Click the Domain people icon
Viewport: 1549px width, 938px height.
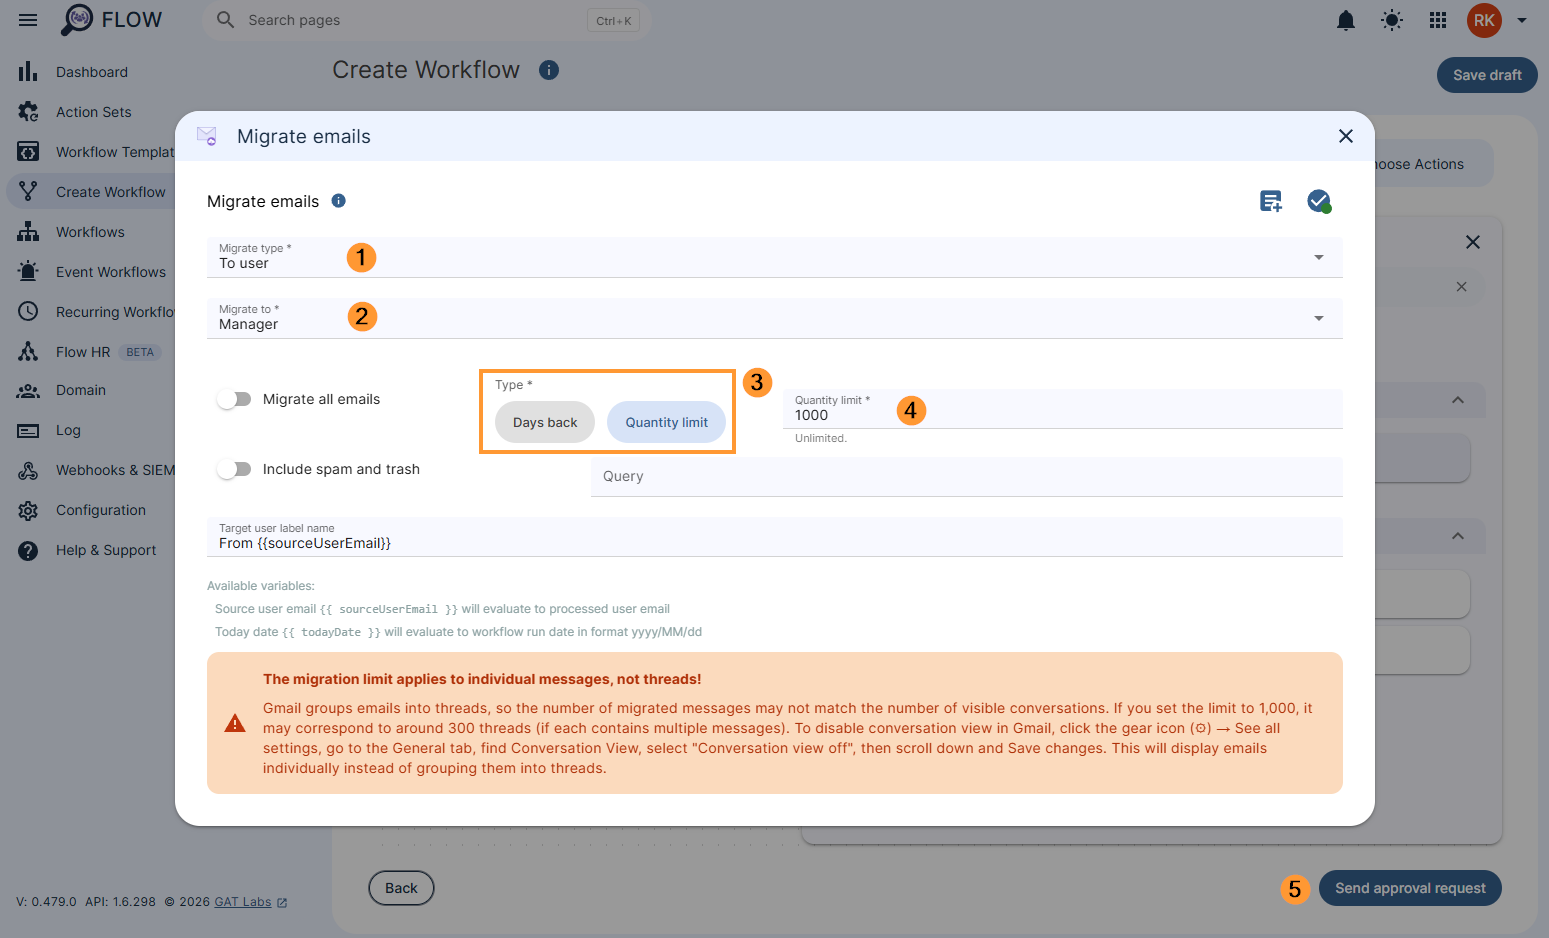[28, 391]
